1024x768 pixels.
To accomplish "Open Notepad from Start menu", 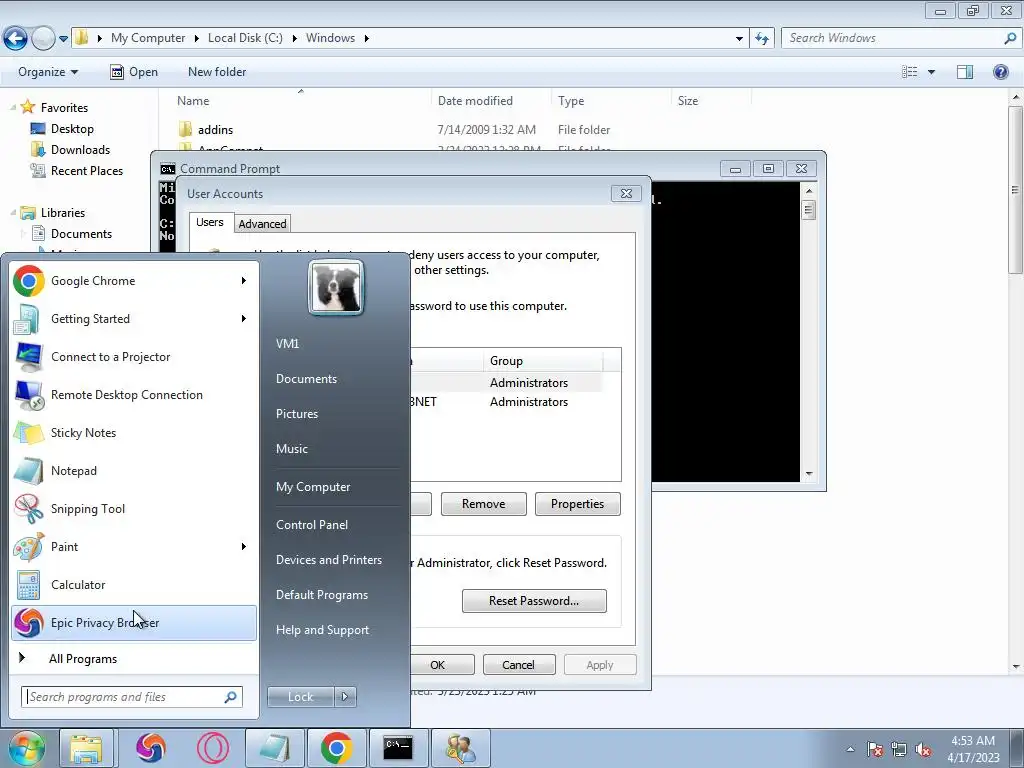I will (x=134, y=471).
